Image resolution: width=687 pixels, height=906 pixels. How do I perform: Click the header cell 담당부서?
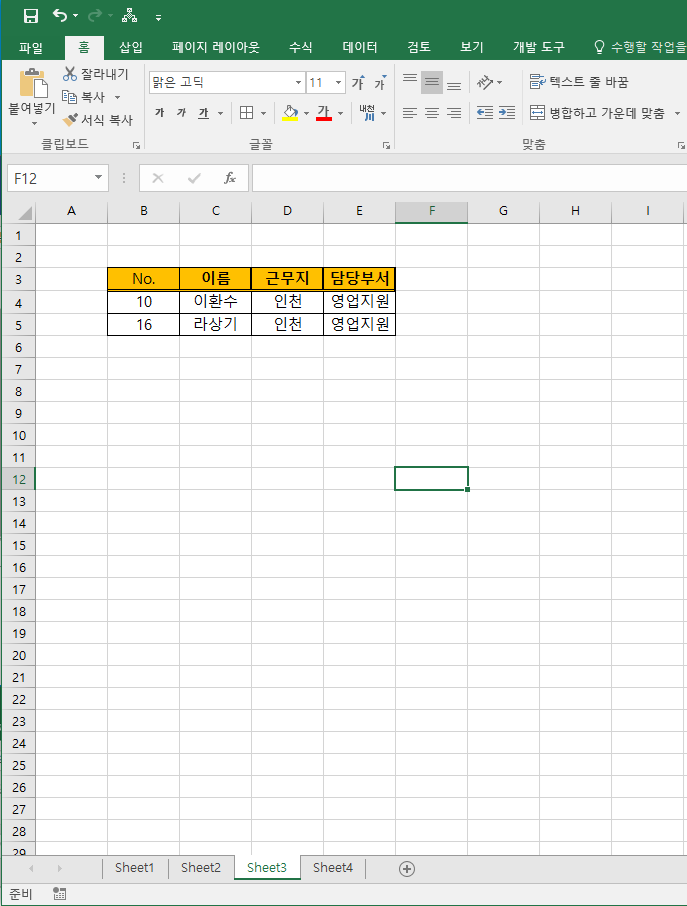[359, 279]
